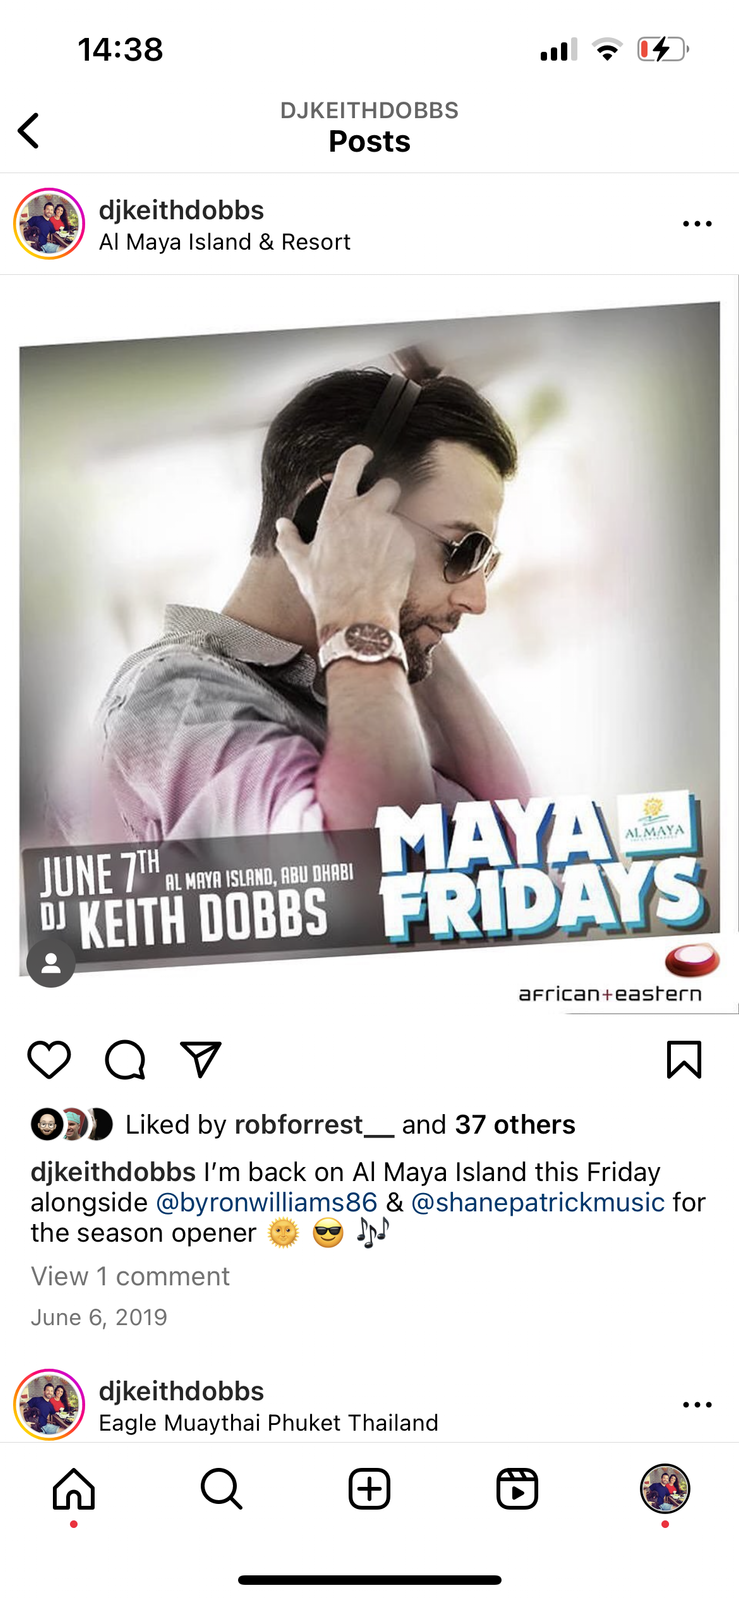Open options menu for Eagle Muaythai post
739x1600 pixels.
(697, 1405)
